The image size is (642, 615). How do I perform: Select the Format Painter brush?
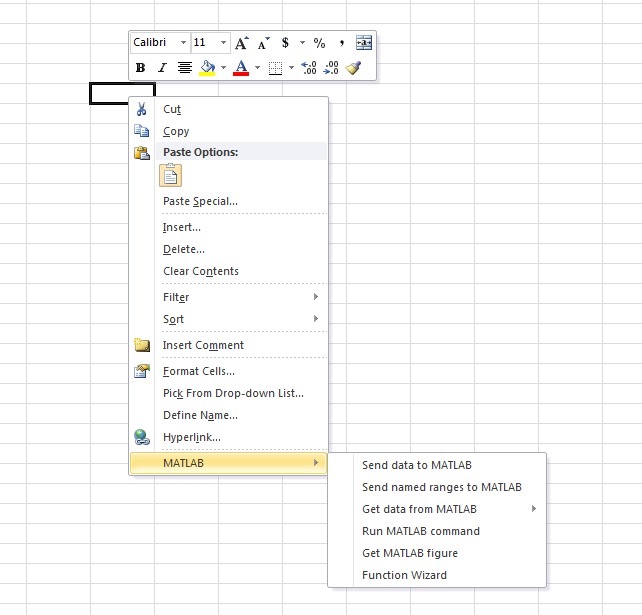click(x=353, y=68)
